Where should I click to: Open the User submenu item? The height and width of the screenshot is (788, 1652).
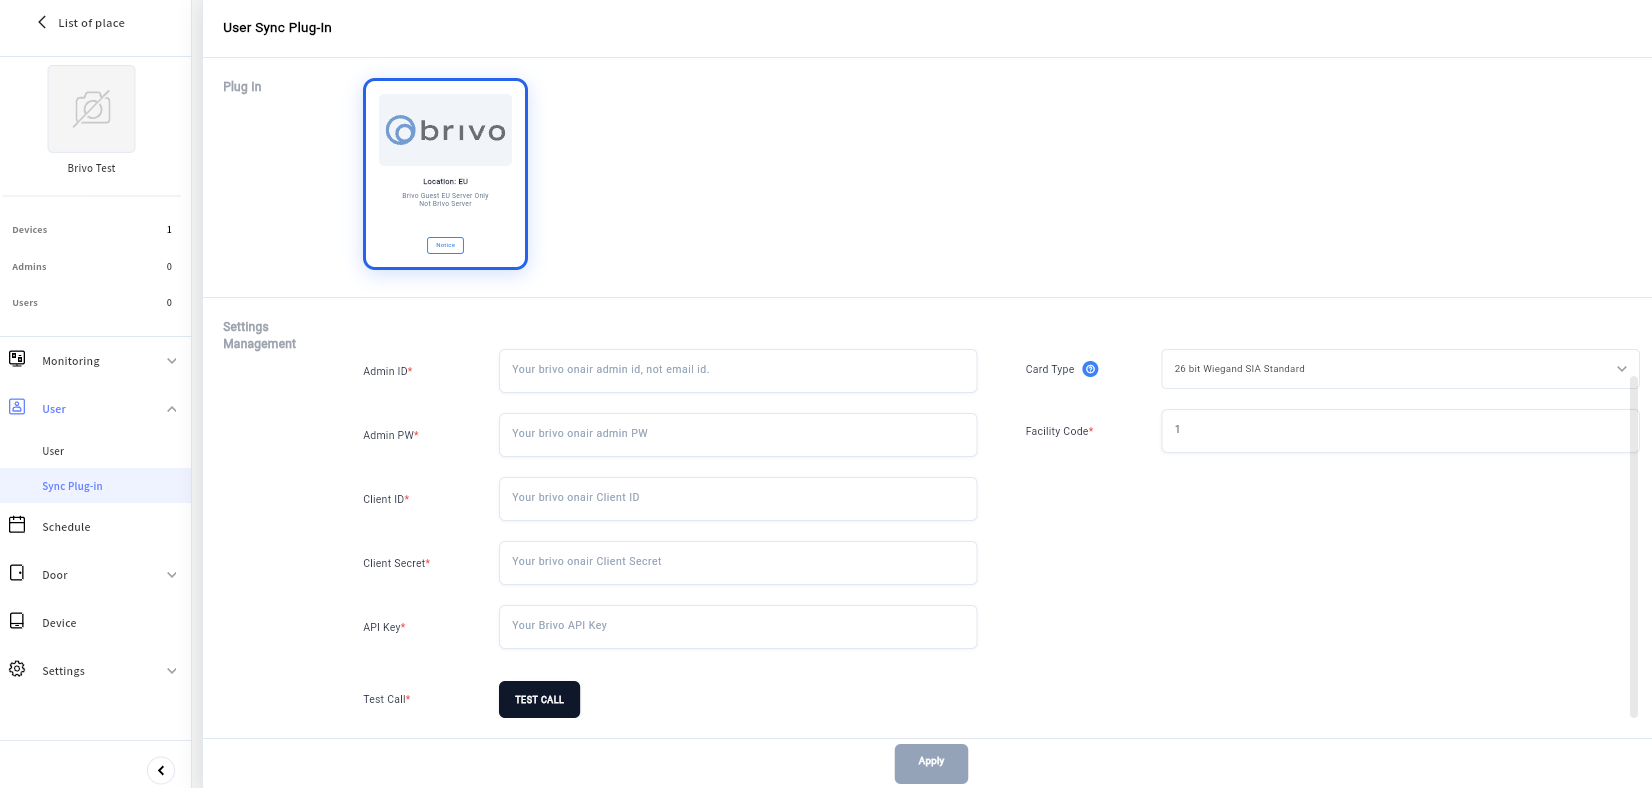pyautogui.click(x=53, y=451)
